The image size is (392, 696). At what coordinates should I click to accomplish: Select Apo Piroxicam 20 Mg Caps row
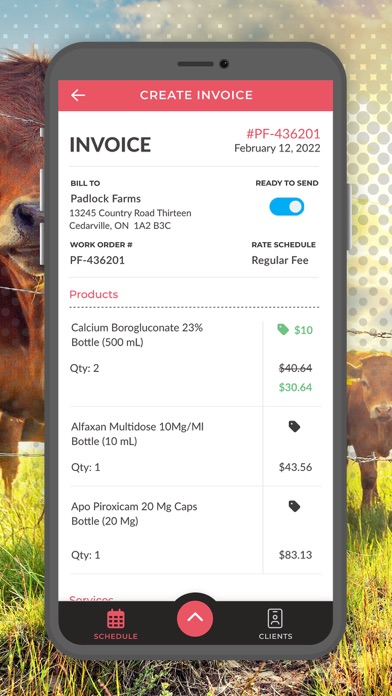194,530
